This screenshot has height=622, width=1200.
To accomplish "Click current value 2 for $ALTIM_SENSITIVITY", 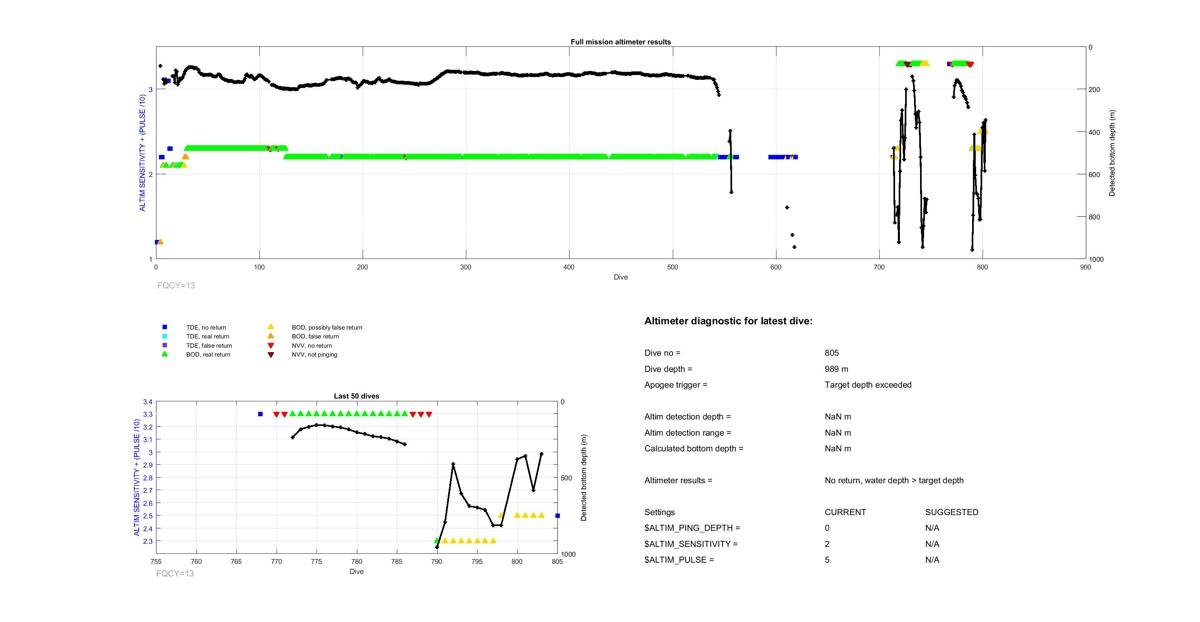I will [x=827, y=544].
